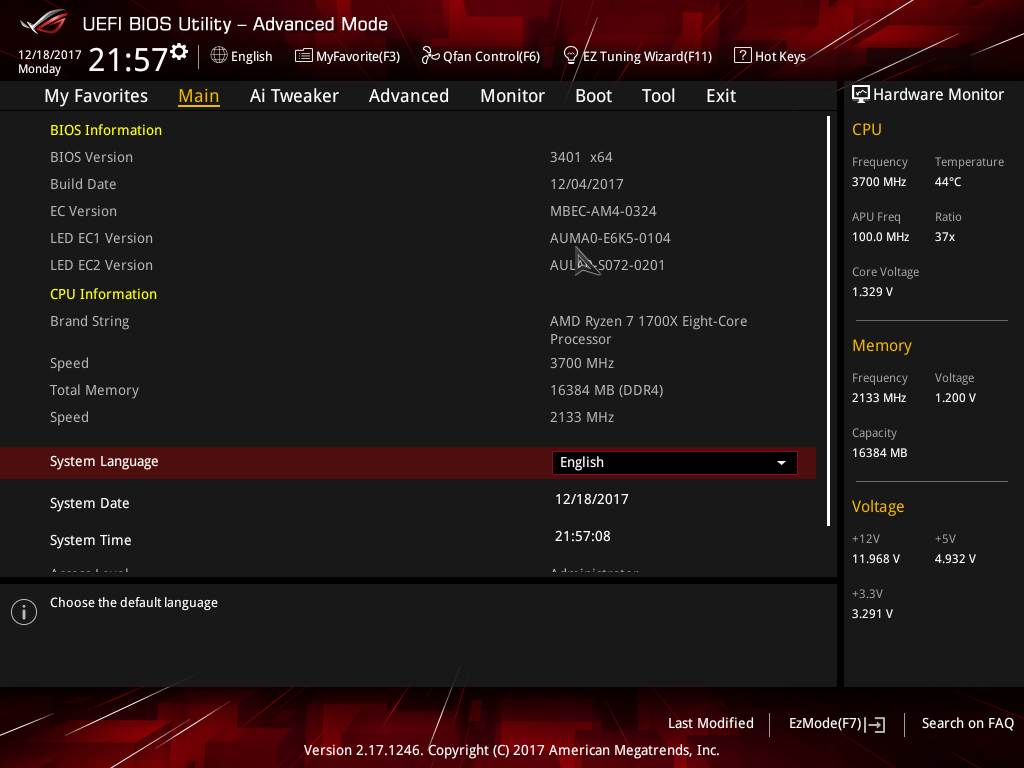1024x768 pixels.
Task: Click BIOS version value 3401 x64
Action: pos(581,157)
